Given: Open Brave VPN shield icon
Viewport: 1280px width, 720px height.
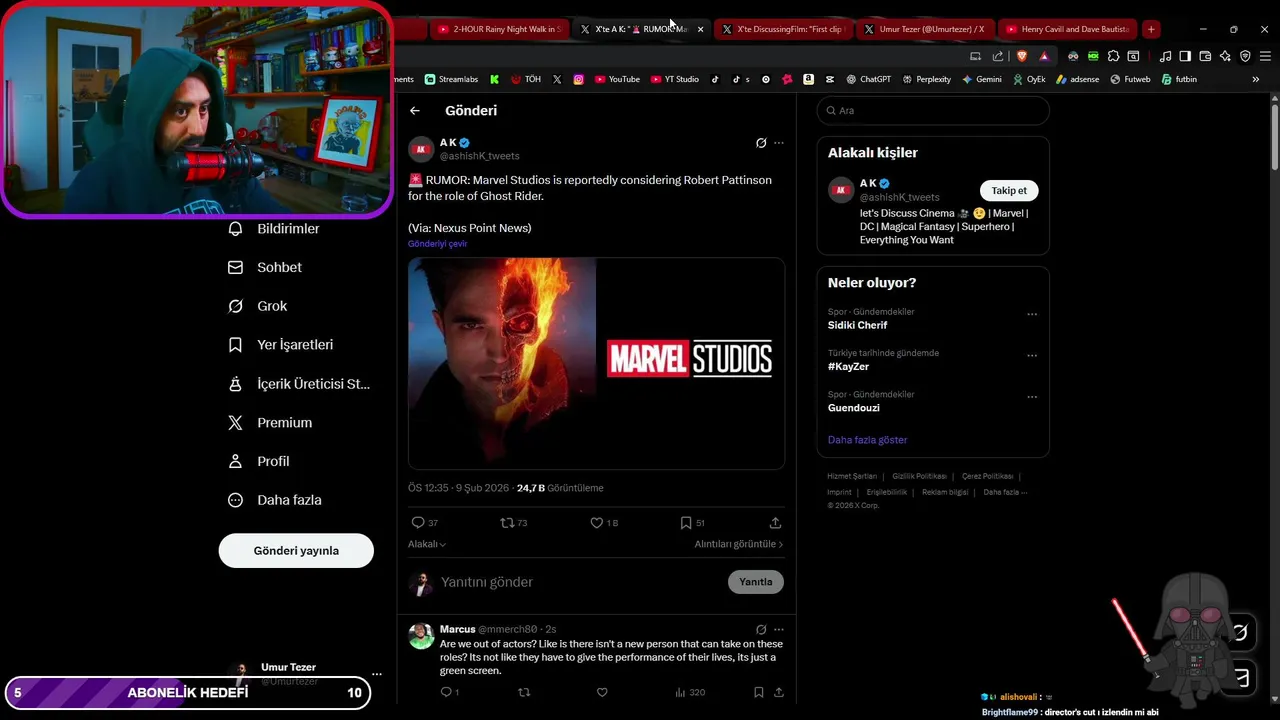Looking at the screenshot, I should point(1245,56).
